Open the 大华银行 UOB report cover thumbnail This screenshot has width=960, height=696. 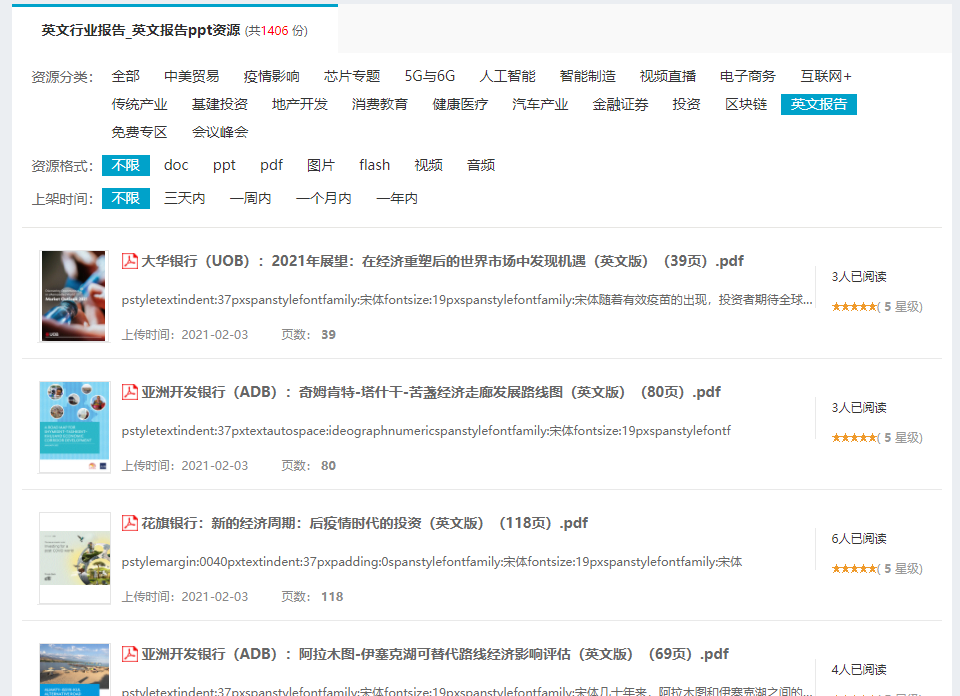tap(73, 296)
